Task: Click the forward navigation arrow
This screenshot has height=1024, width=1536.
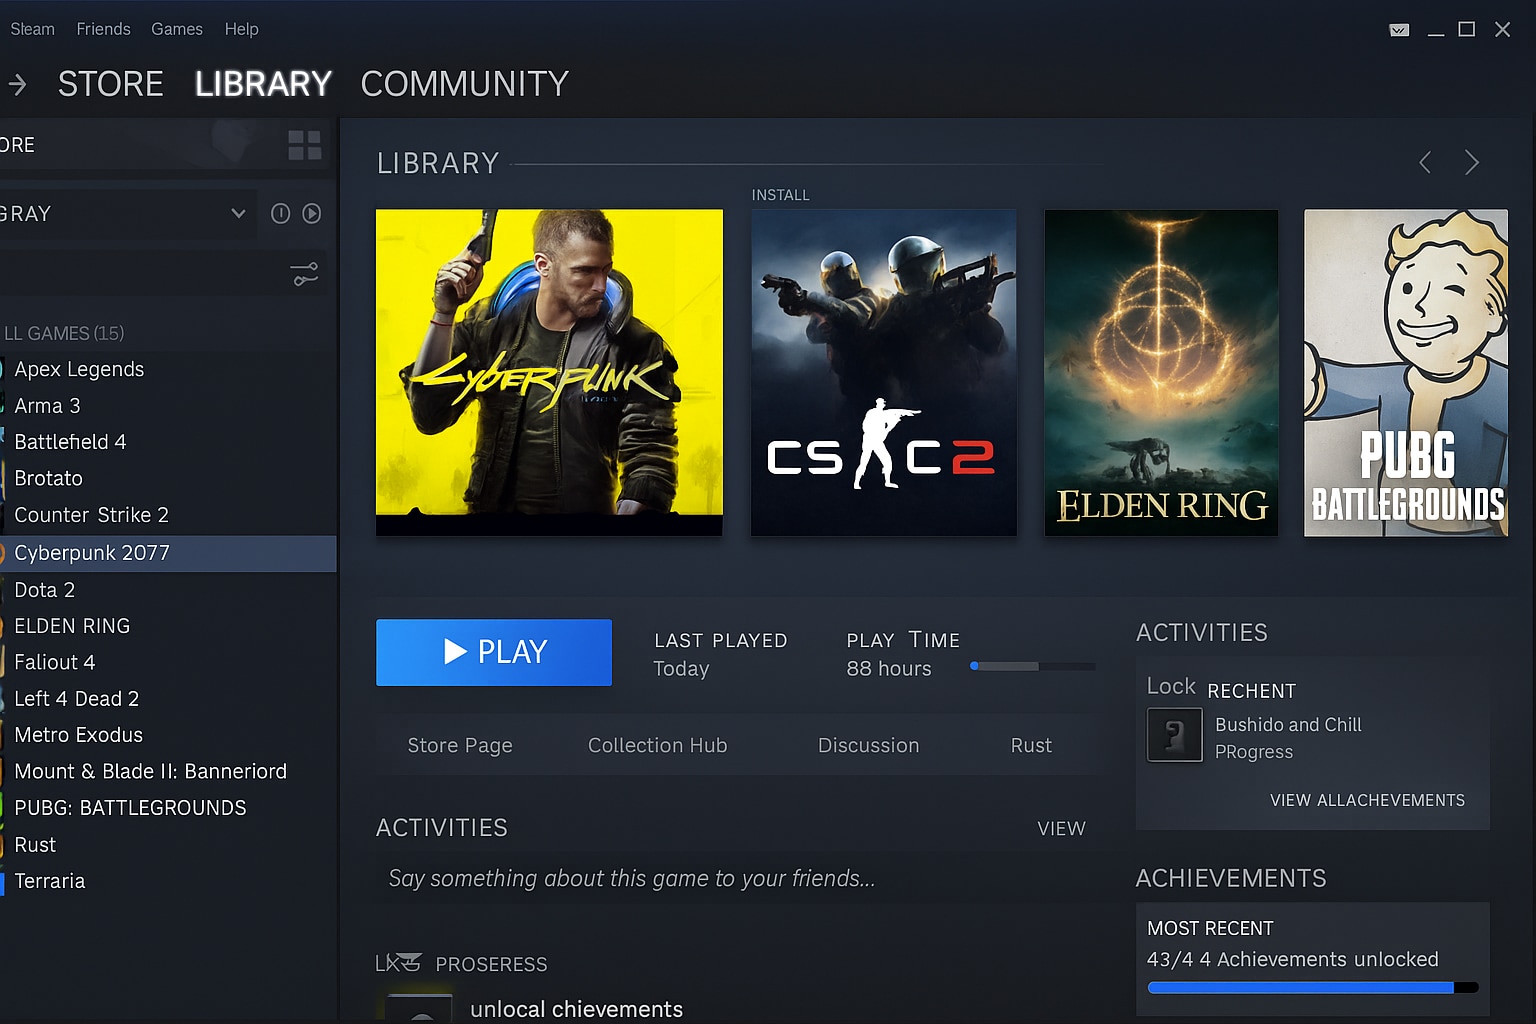Action: (17, 84)
